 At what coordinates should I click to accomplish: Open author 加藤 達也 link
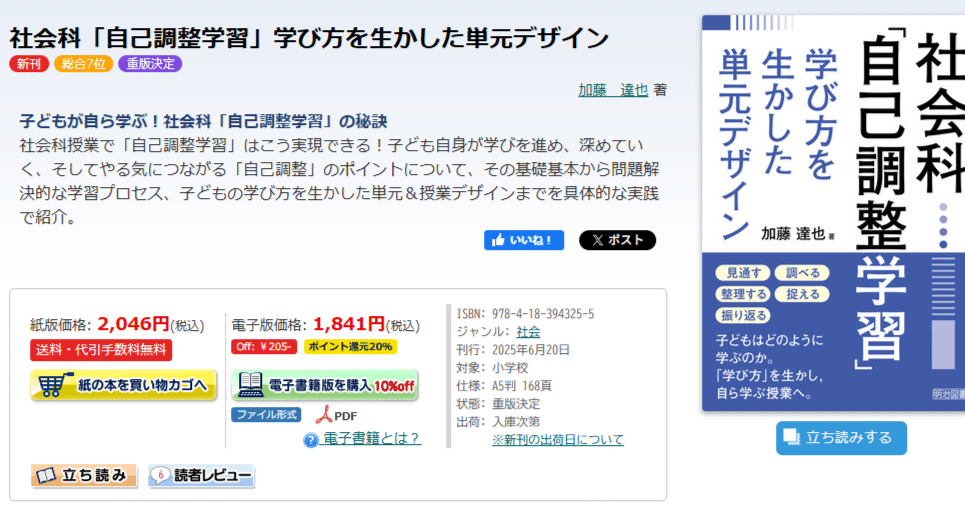[613, 90]
